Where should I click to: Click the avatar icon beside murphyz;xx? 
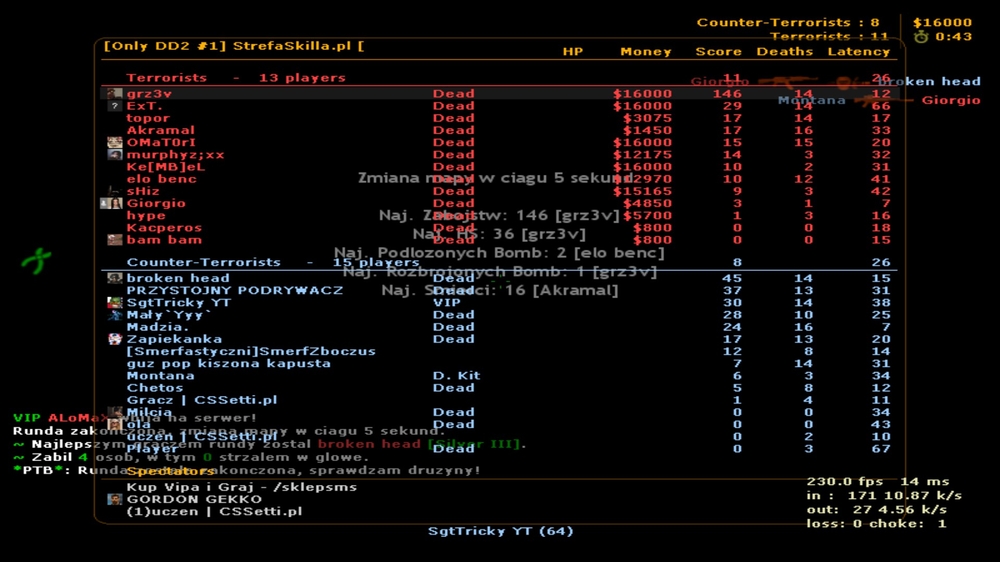[114, 154]
